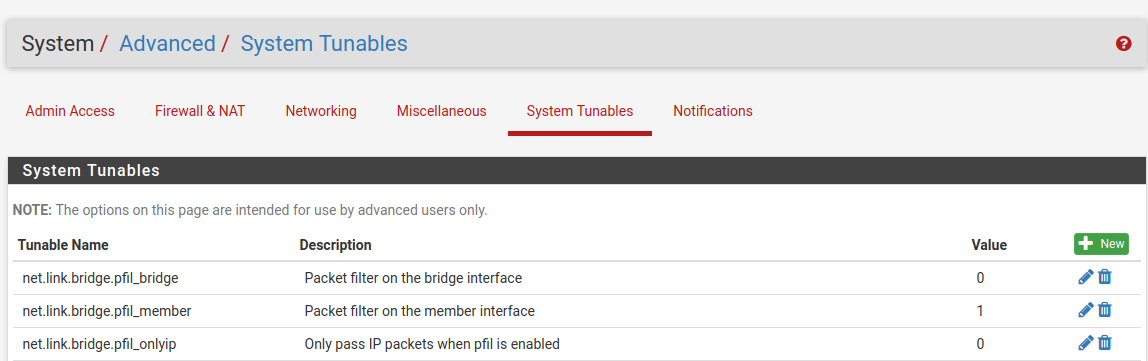This screenshot has width=1148, height=361.
Task: Click the System Tunables breadcrumb link
Action: coord(324,44)
